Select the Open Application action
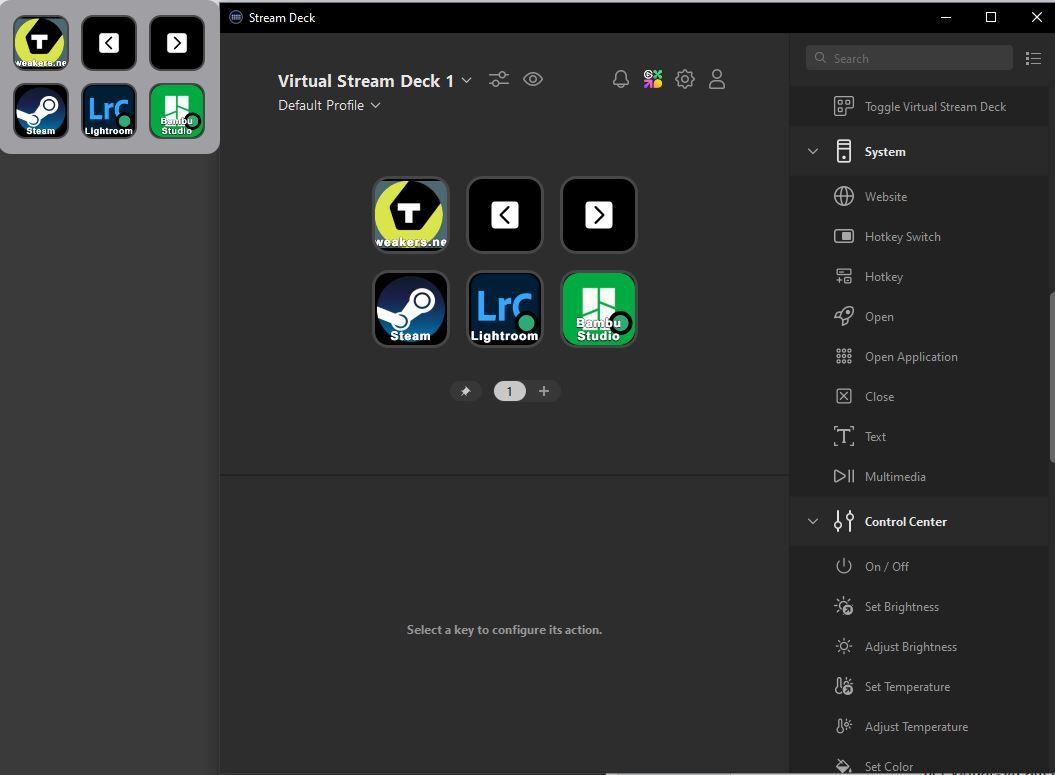This screenshot has height=775, width=1055. [x=919, y=357]
